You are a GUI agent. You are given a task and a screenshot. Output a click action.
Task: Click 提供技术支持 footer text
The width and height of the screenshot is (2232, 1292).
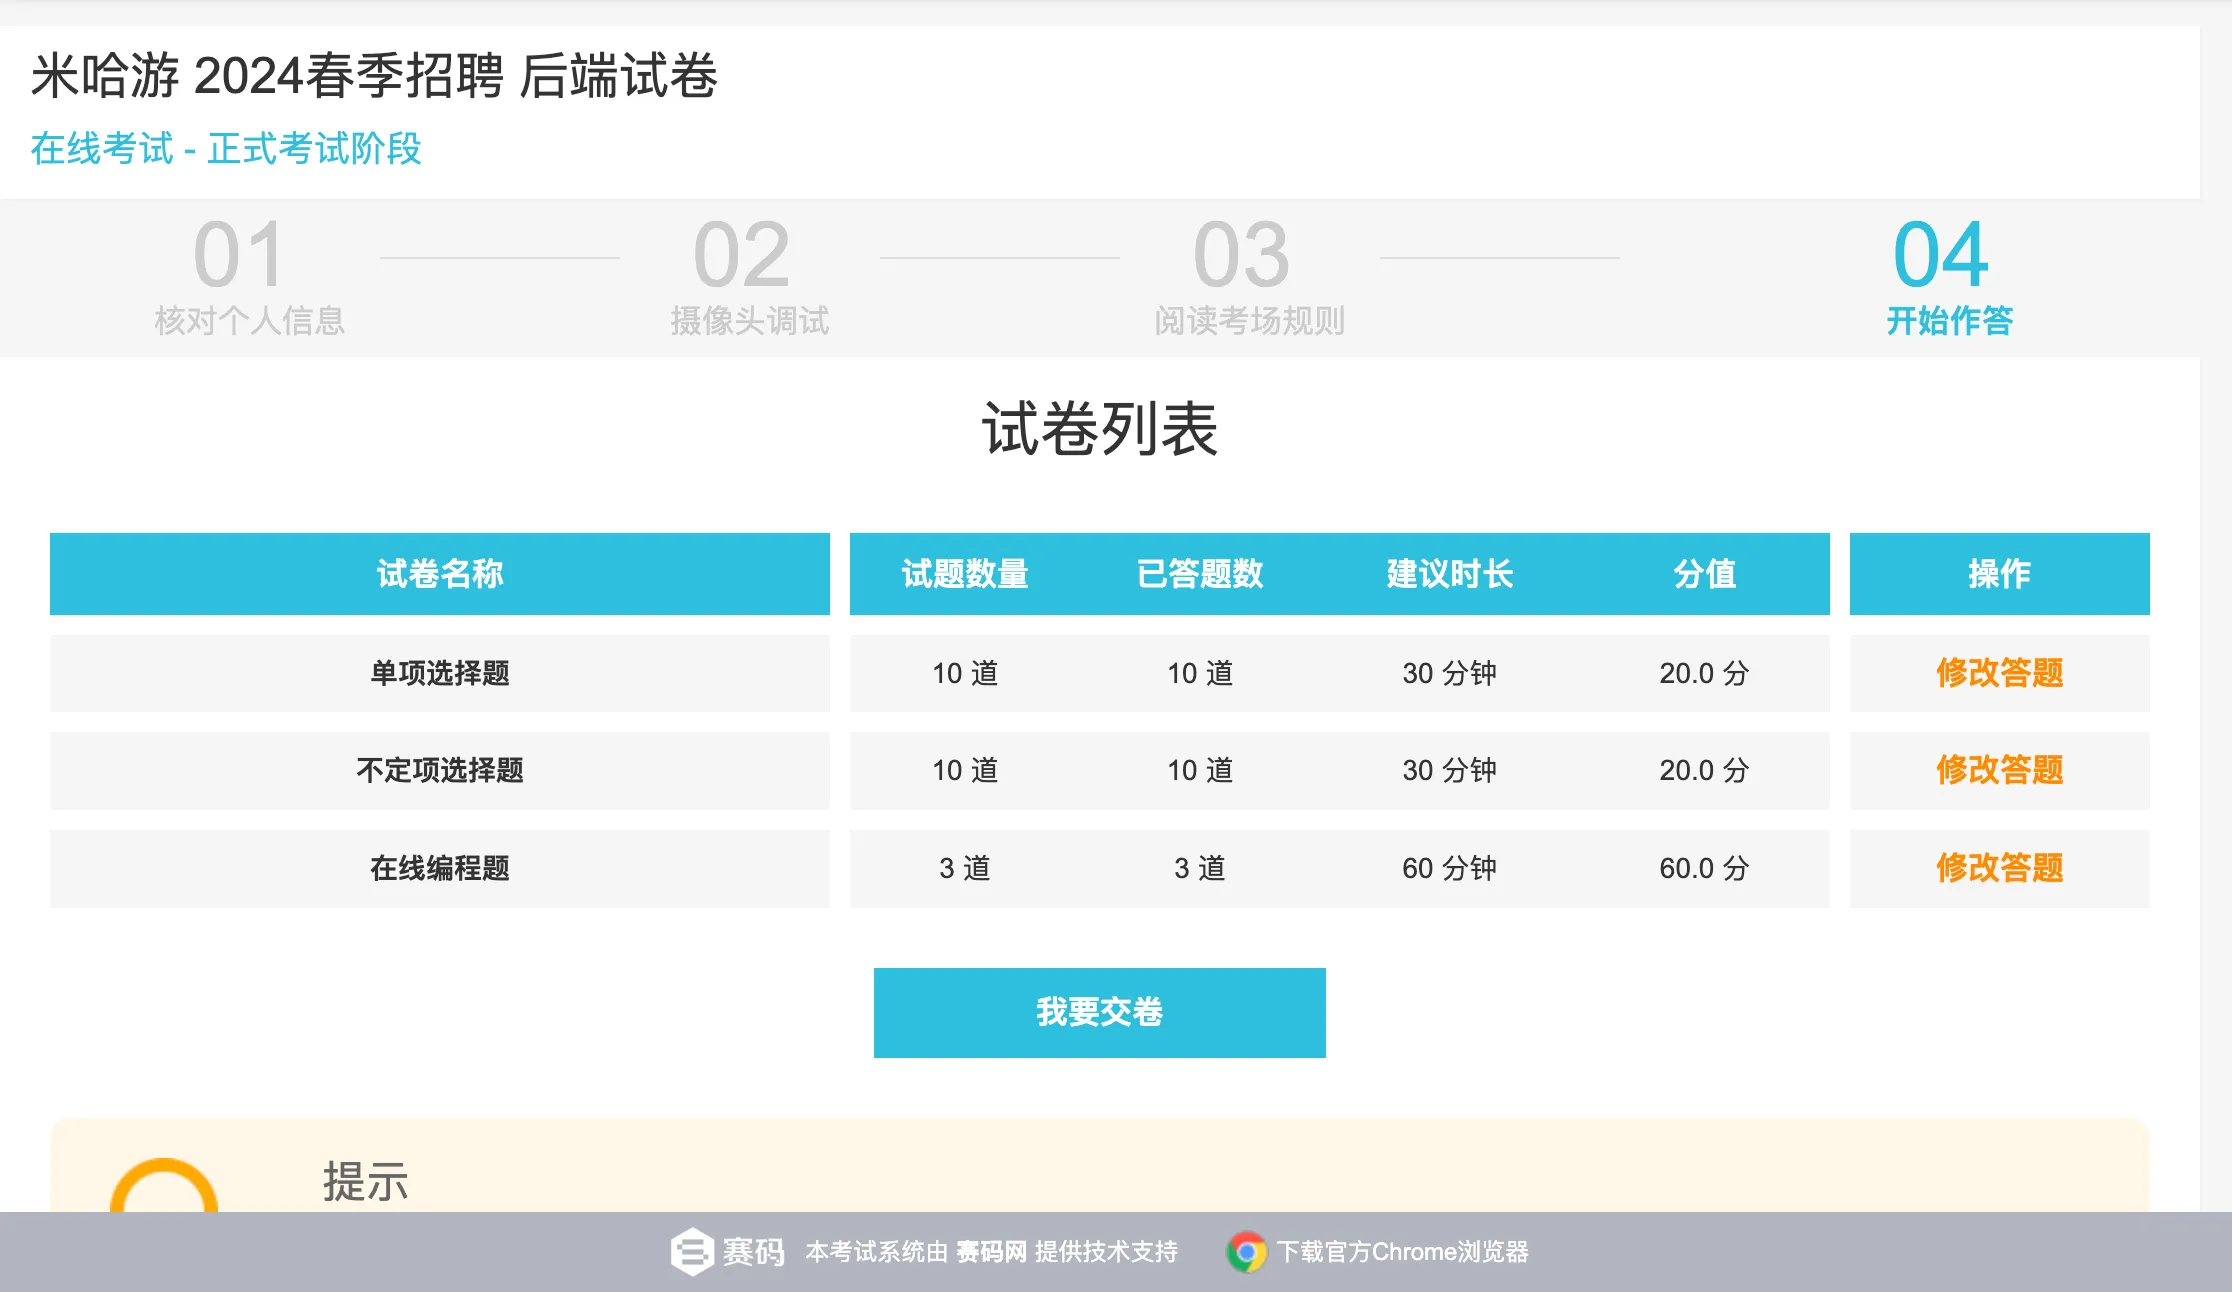coord(1106,1252)
